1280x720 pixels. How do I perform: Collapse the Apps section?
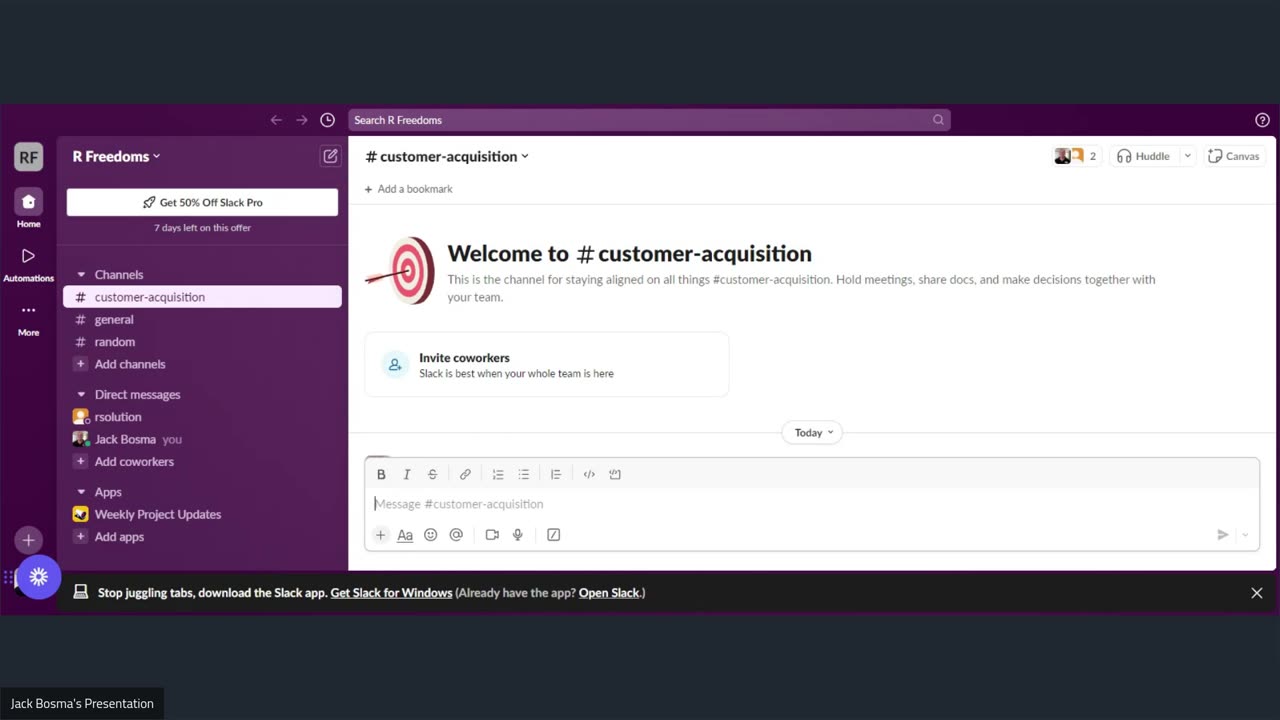[81, 492]
